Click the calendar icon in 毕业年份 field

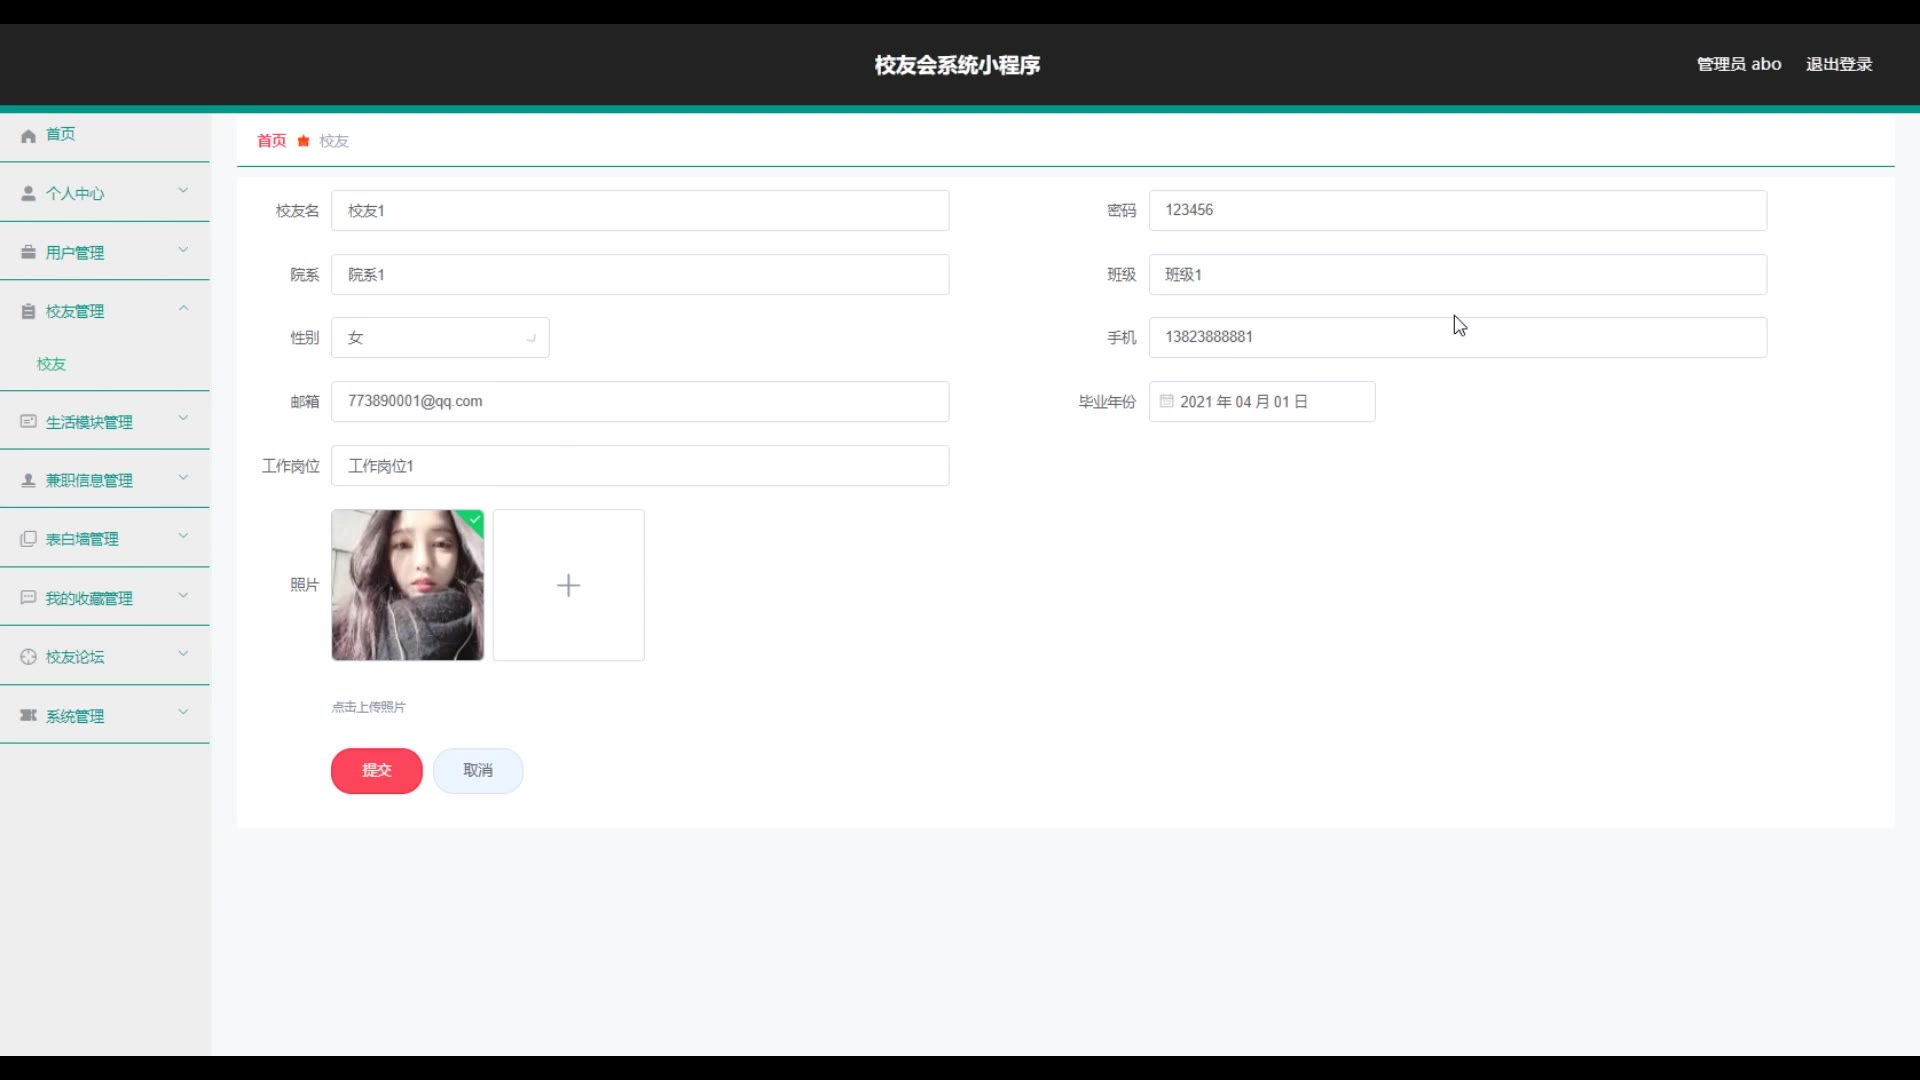pyautogui.click(x=1166, y=401)
